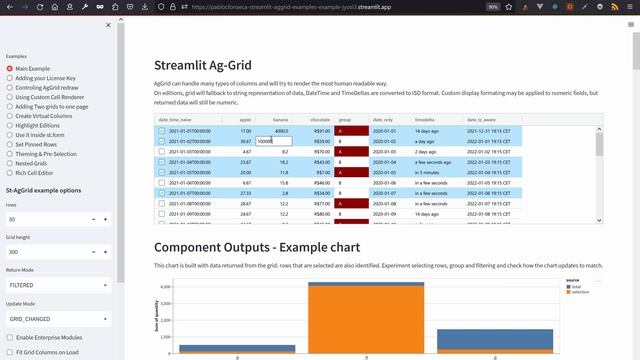Check row 2021-01-08T00:00:00 checkbox
Viewport: 640px width, 360px height.
[162, 204]
